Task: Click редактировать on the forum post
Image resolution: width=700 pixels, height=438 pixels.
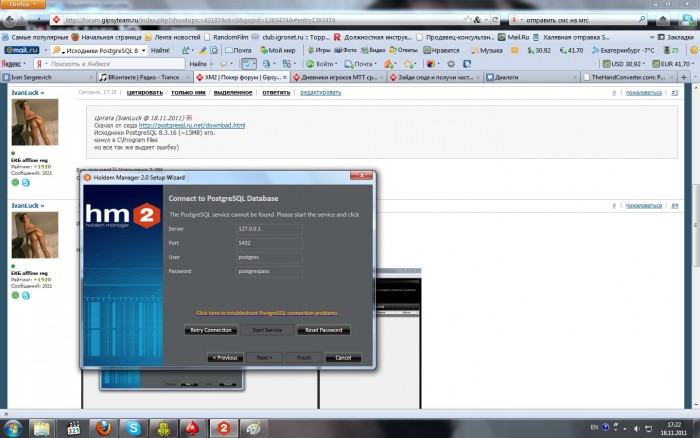Action: point(321,92)
